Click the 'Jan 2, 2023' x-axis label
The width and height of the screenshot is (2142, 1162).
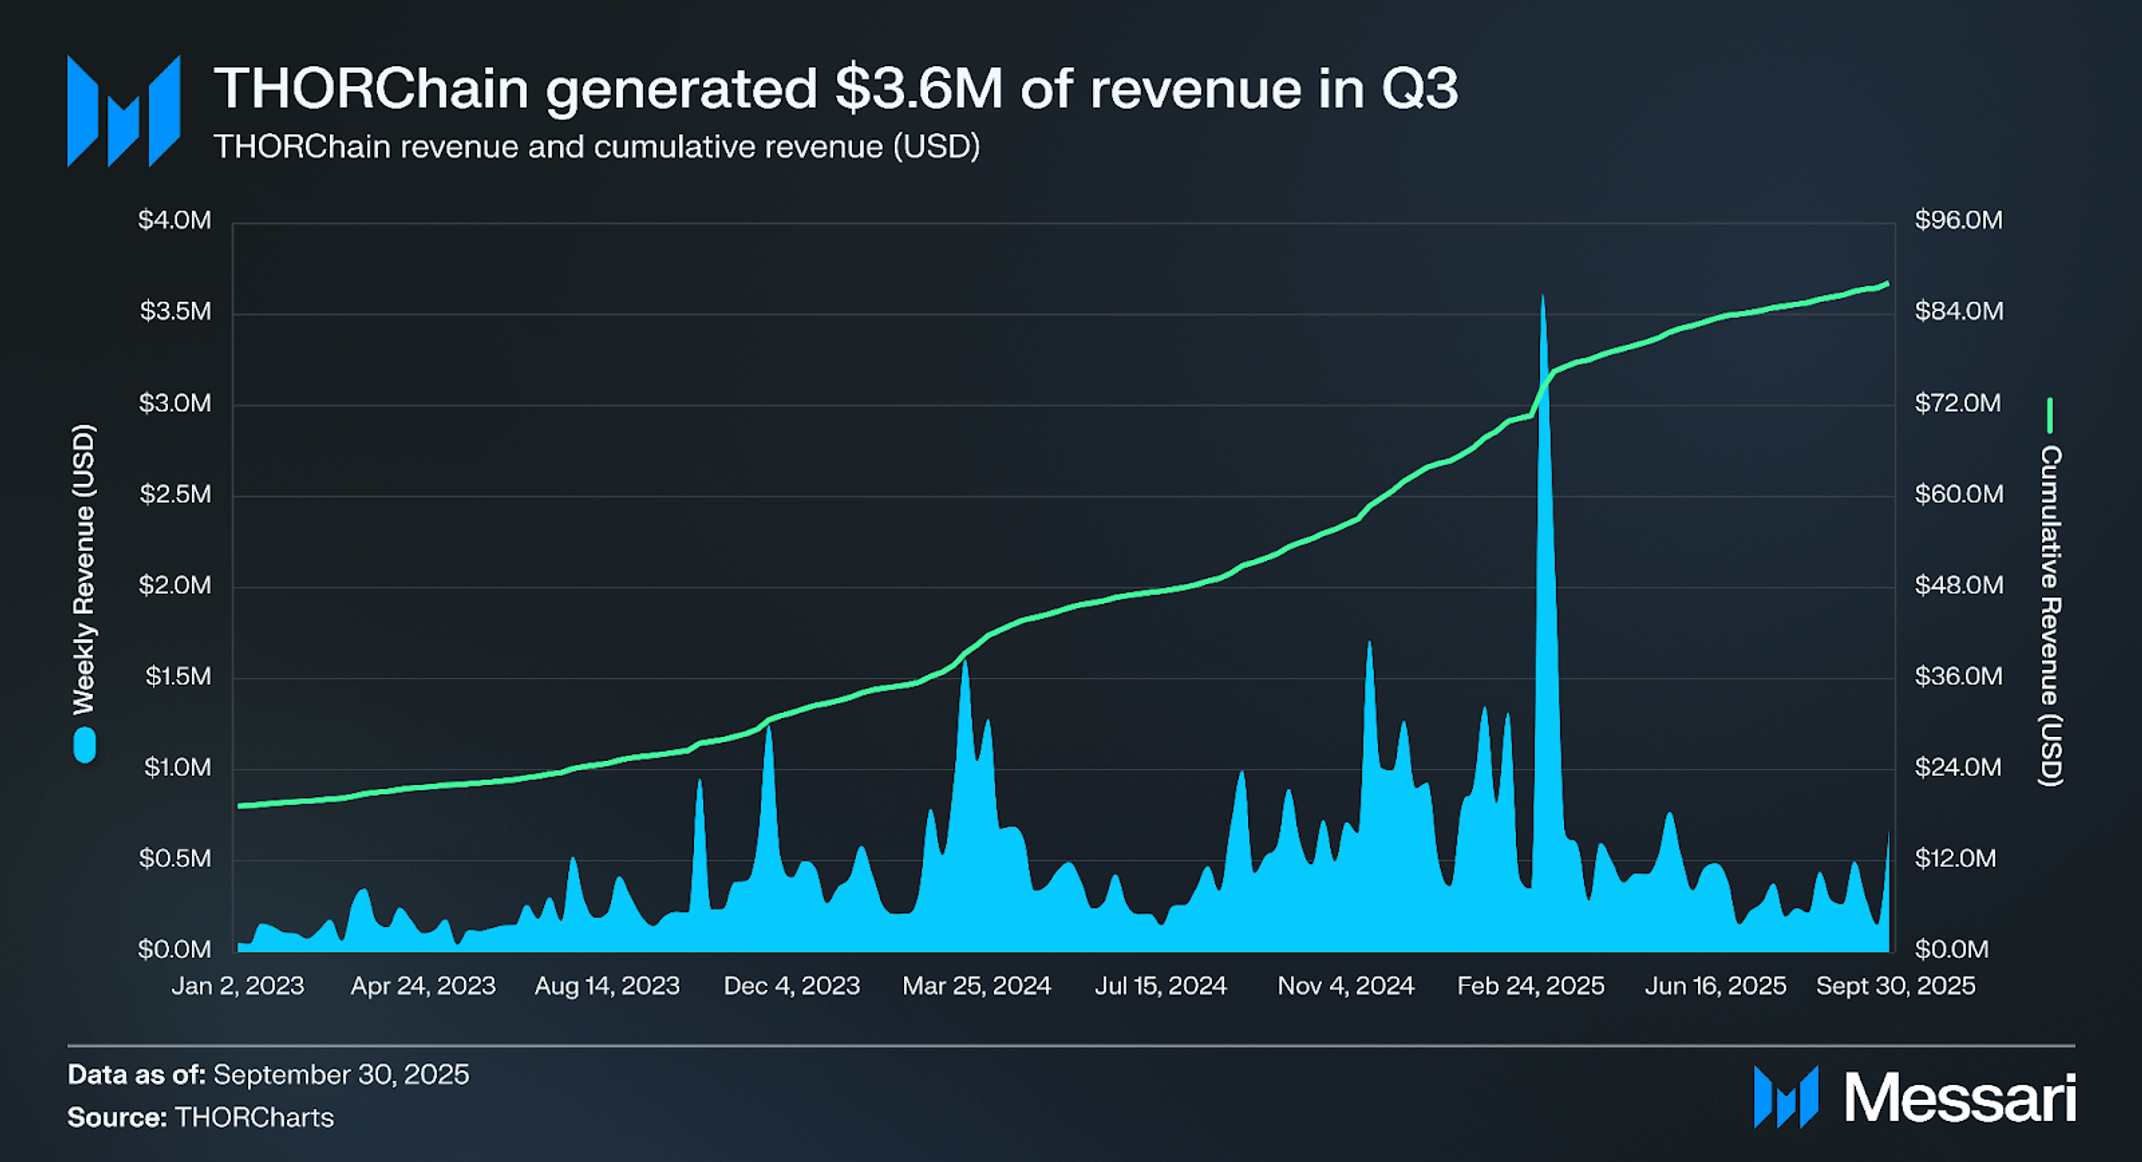(238, 986)
